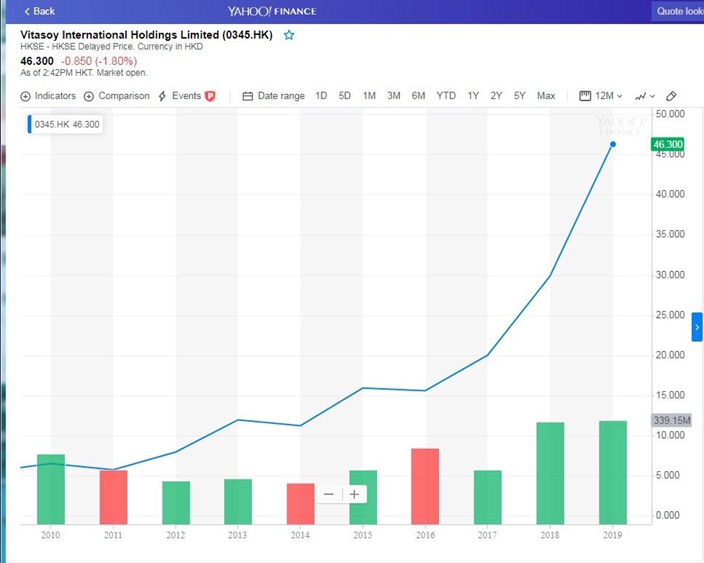
Task: Star Vitasoy to add to watchlist
Action: click(x=289, y=35)
